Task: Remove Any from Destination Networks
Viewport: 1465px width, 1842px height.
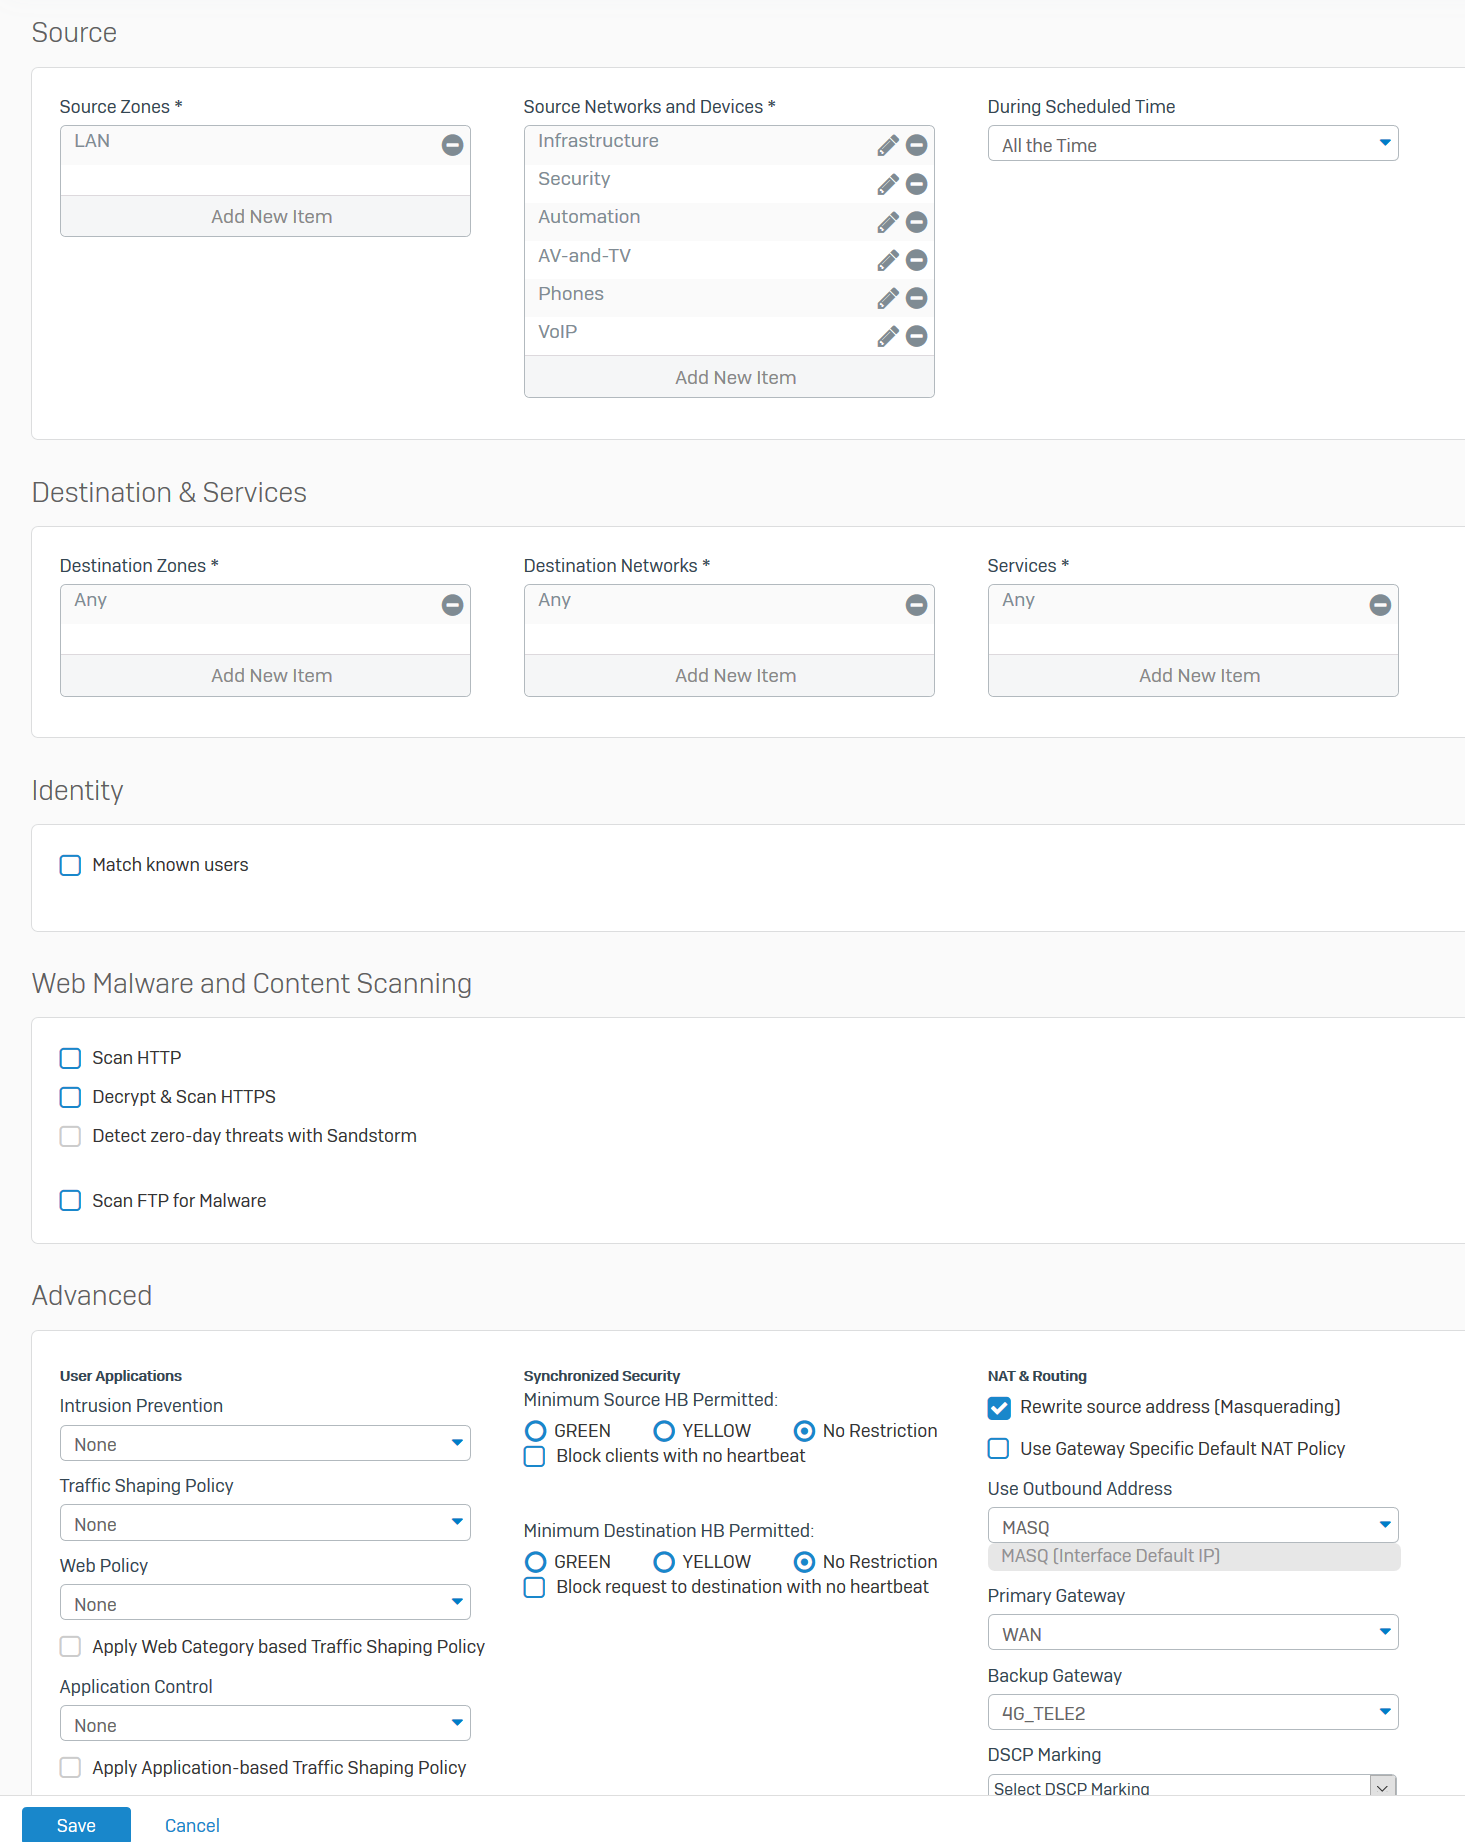Action: point(916,604)
